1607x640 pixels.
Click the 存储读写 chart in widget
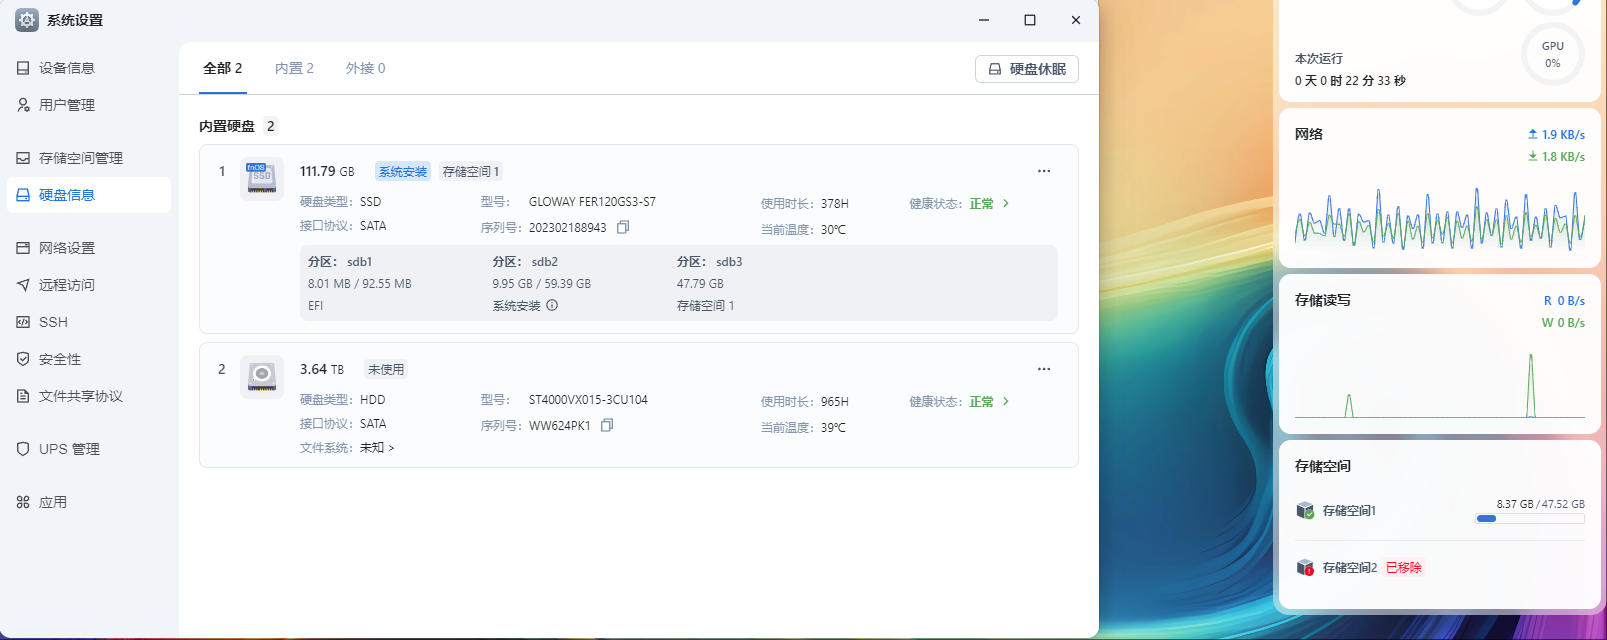[1440, 385]
